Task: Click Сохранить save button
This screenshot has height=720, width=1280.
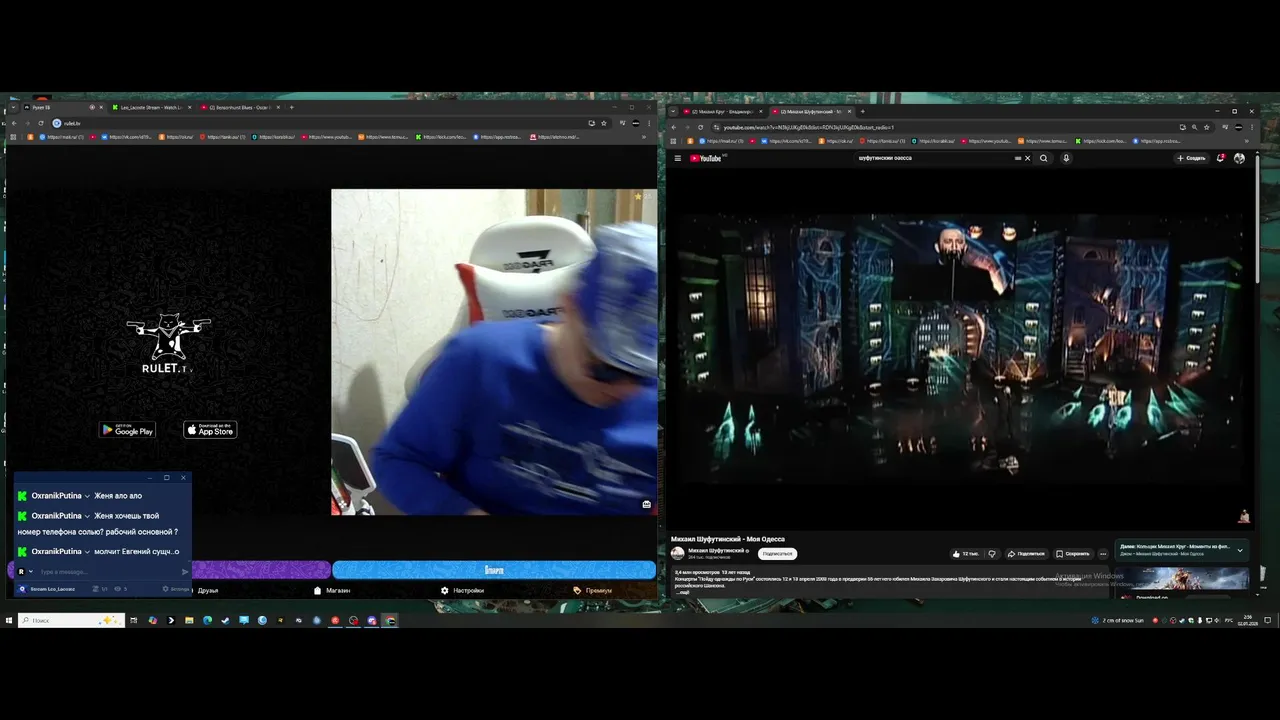Action: (1073, 553)
